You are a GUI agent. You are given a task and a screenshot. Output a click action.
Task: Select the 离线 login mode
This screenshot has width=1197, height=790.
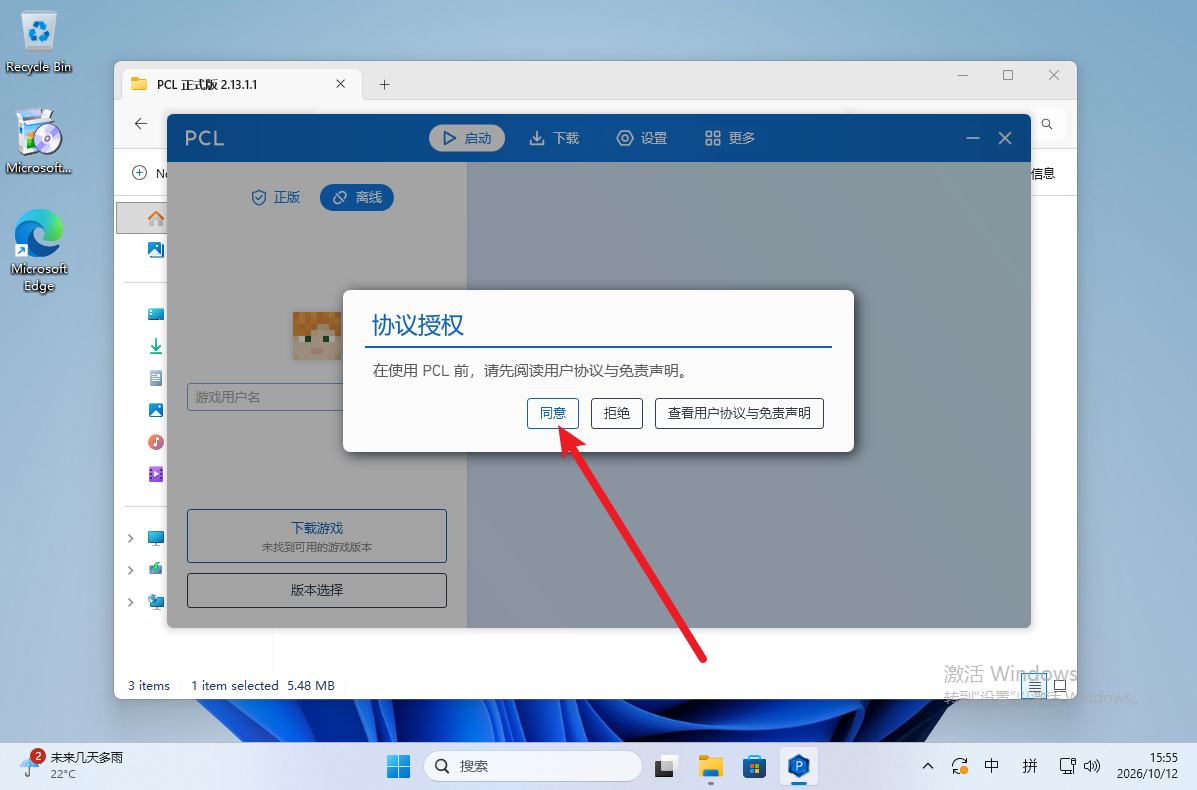pos(357,198)
